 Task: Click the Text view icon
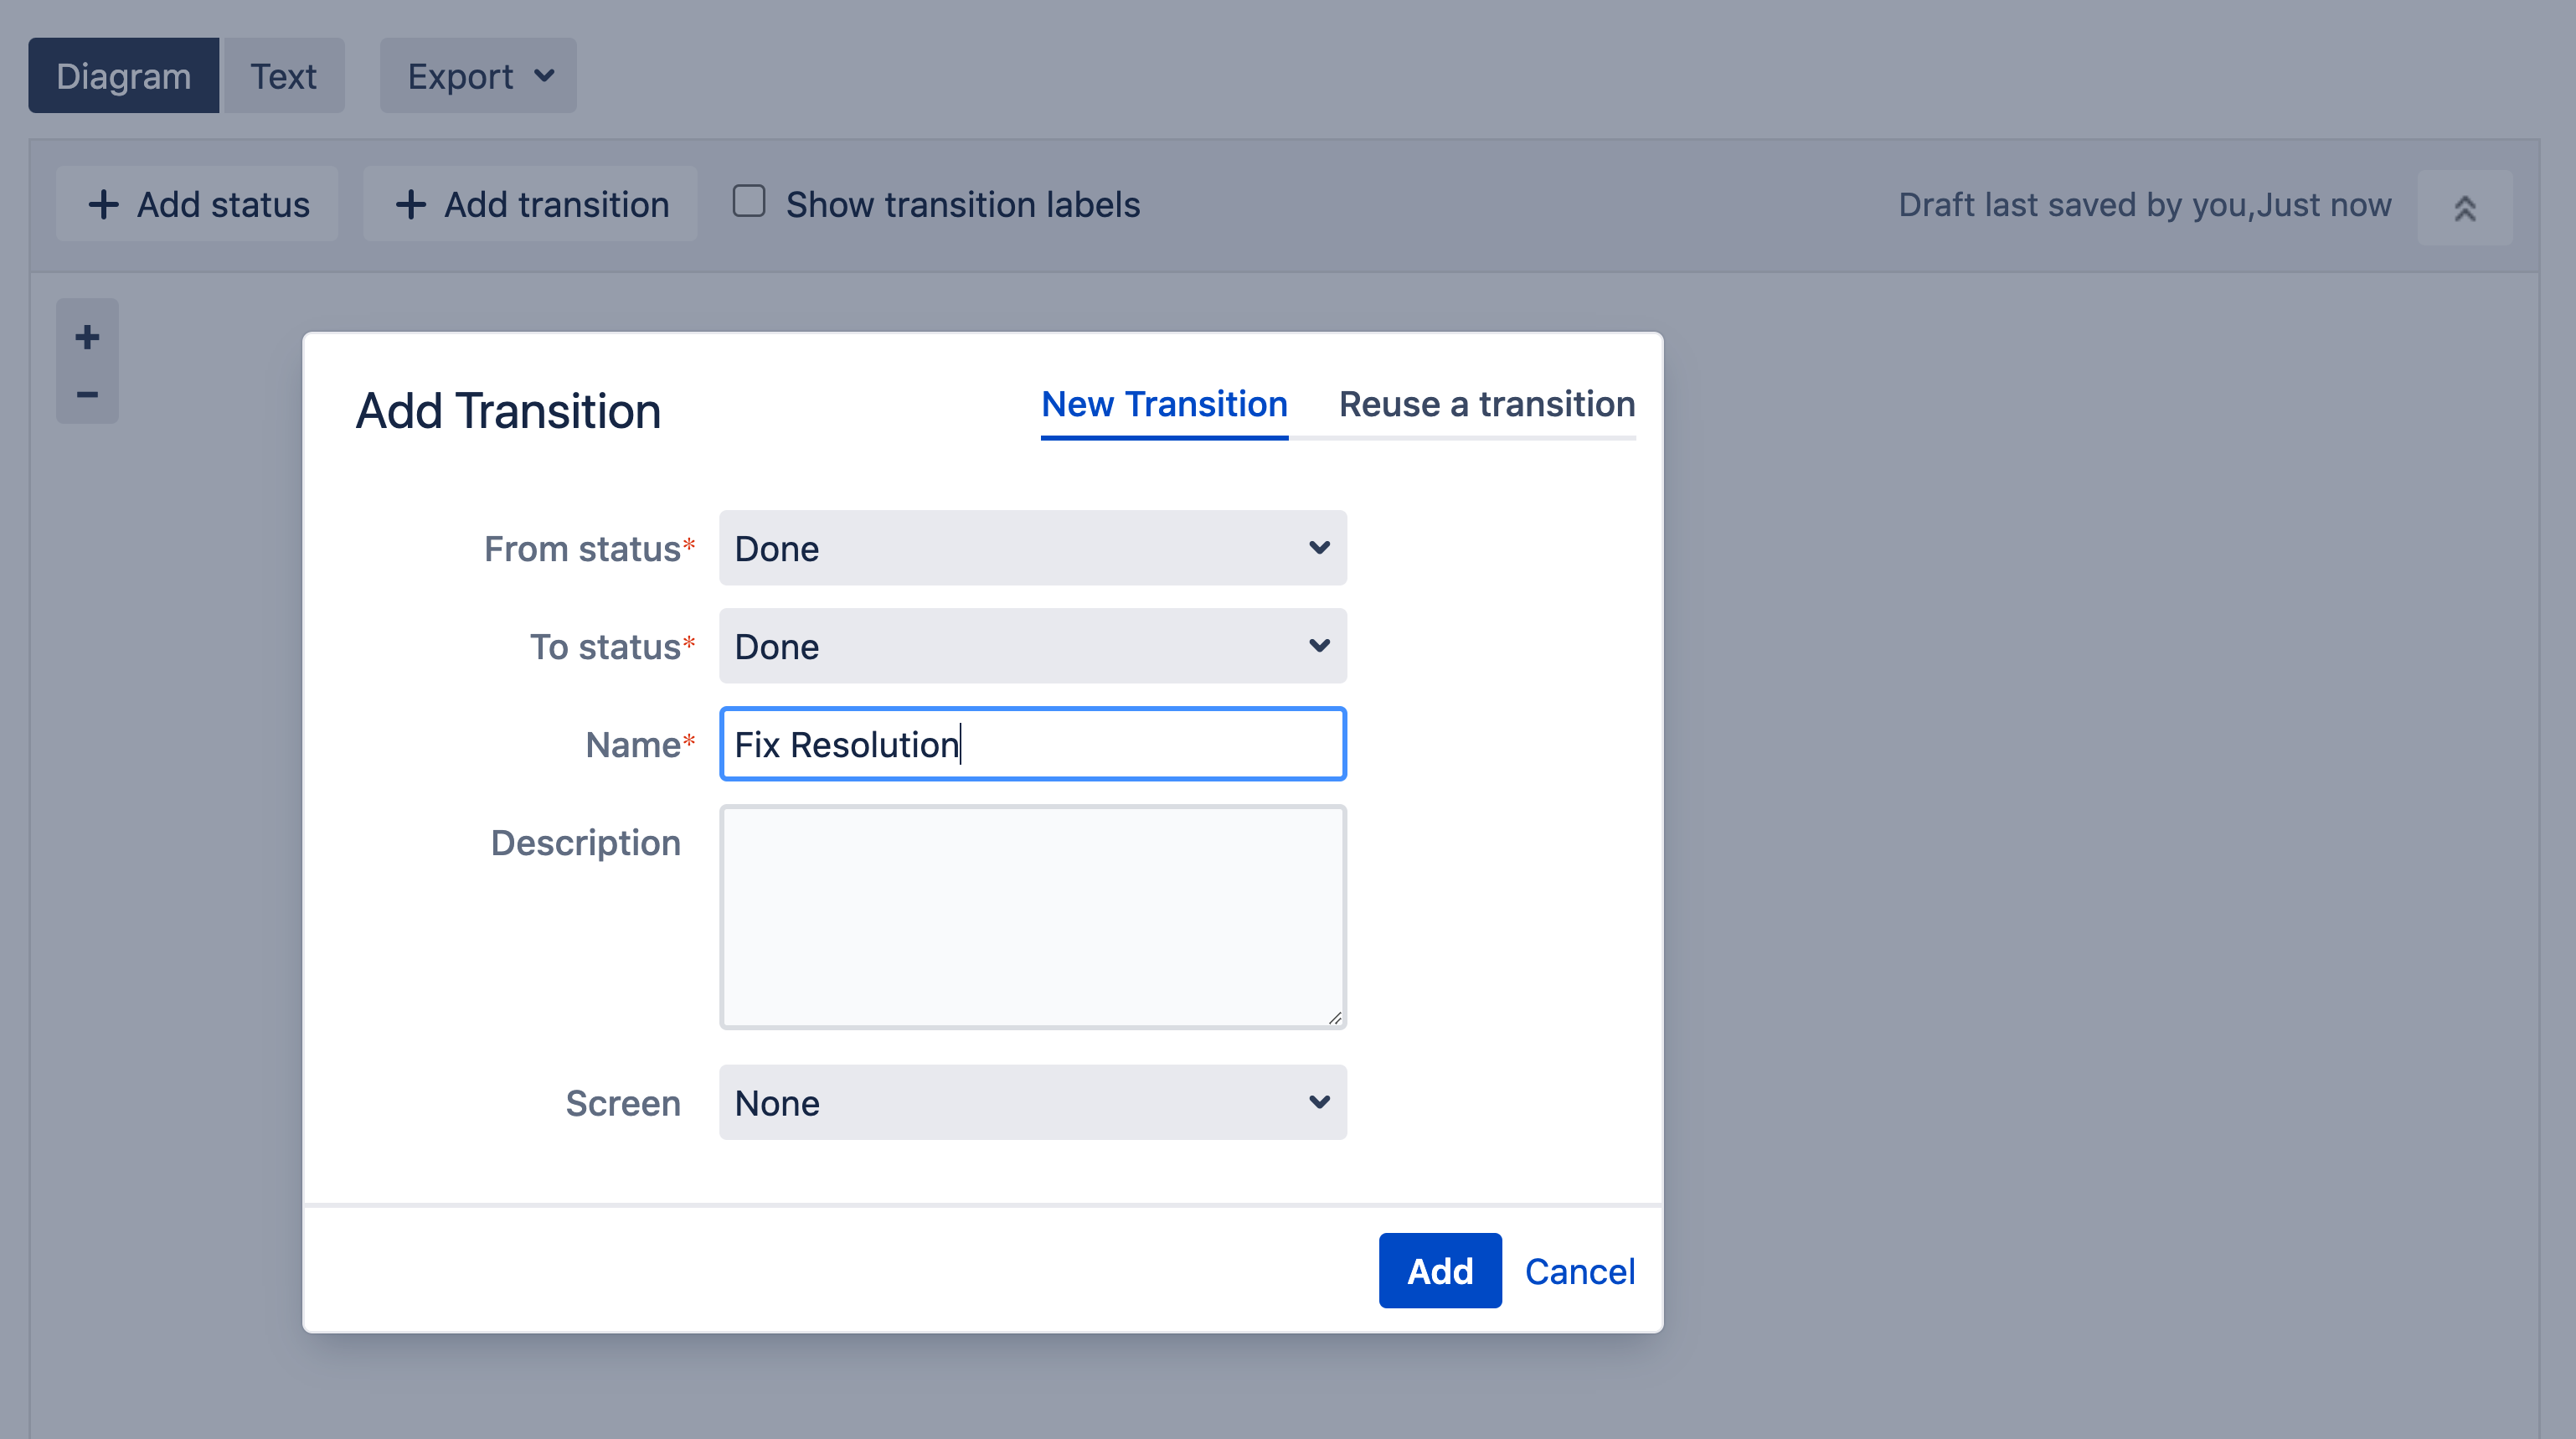pos(285,75)
